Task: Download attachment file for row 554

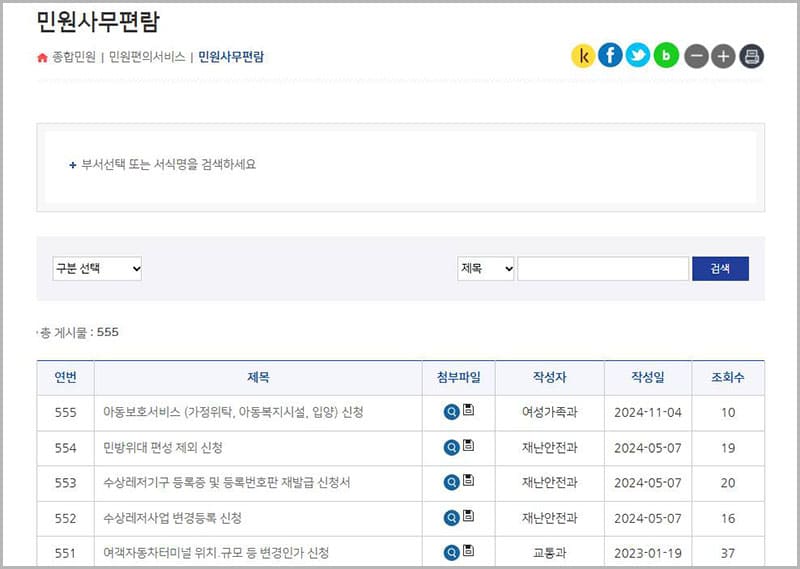Action: [468, 446]
